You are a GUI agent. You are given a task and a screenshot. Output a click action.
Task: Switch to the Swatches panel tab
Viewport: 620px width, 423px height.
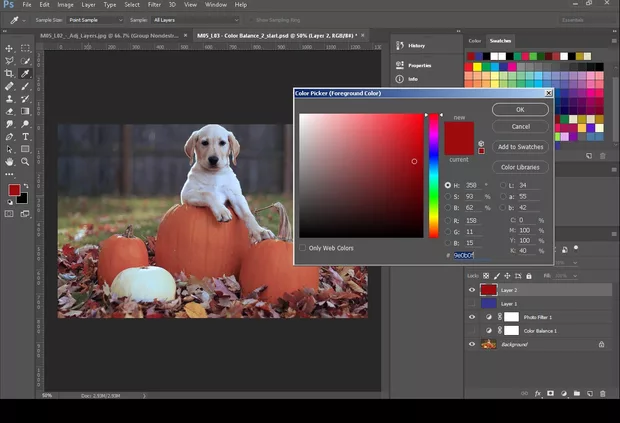(500, 41)
